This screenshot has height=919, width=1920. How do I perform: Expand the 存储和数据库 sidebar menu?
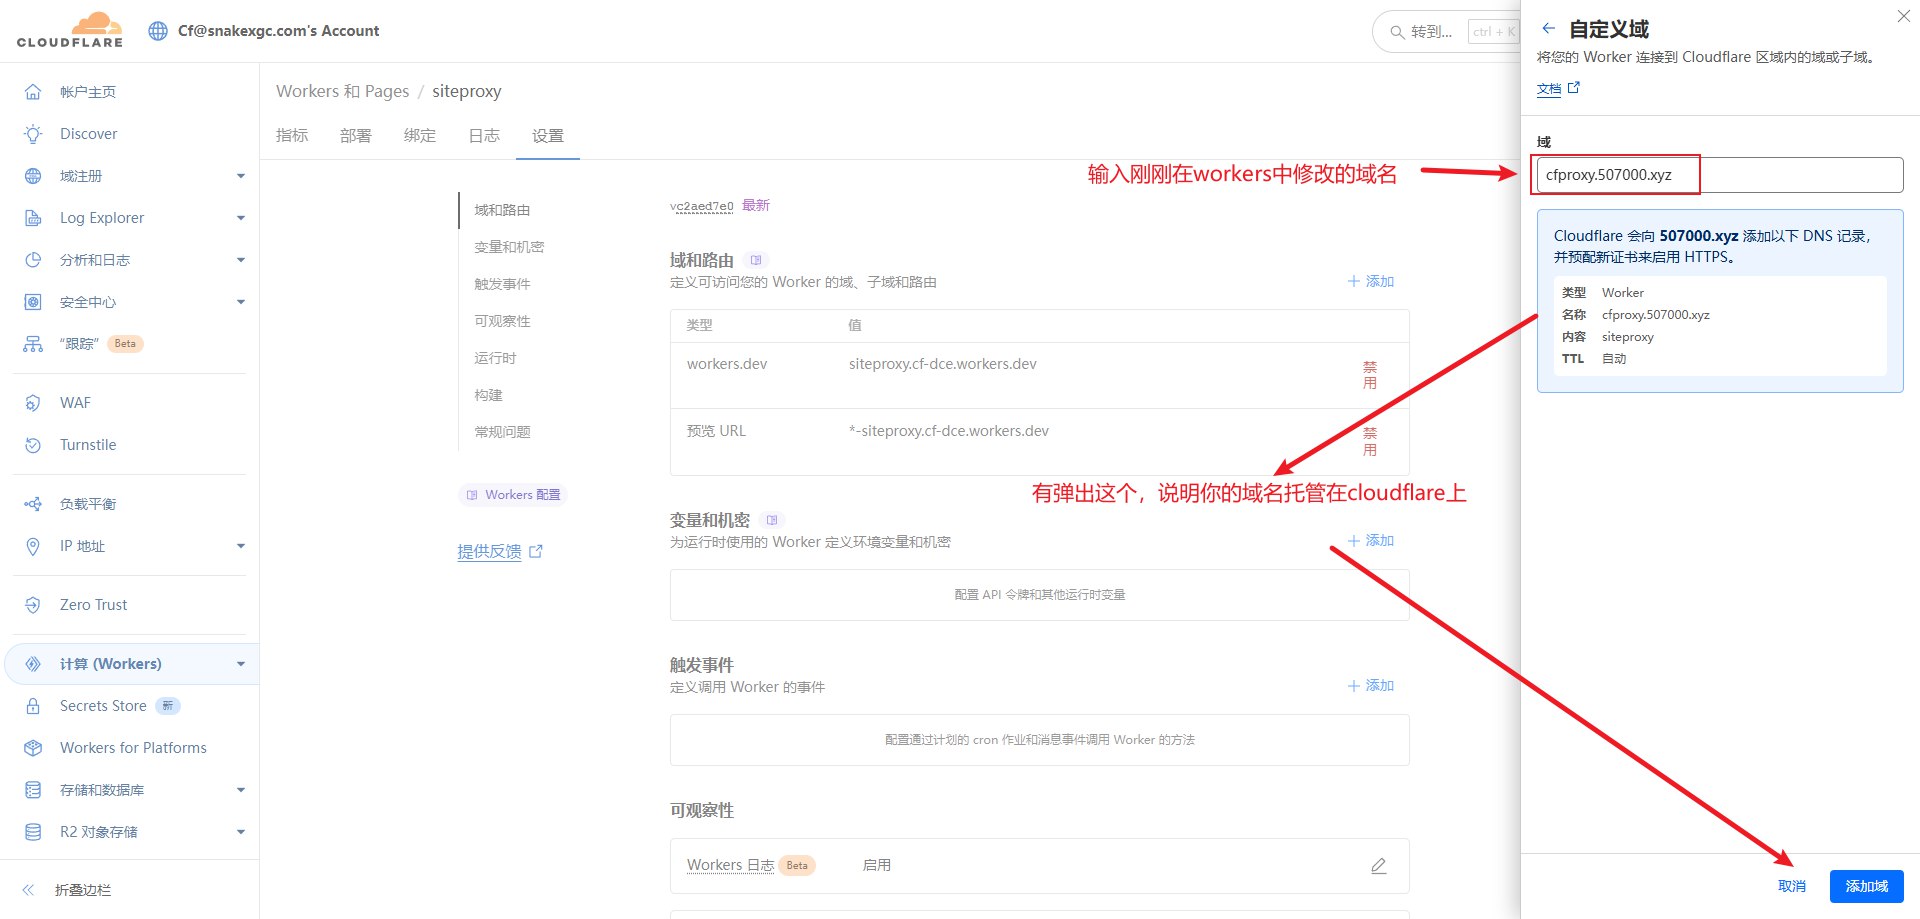(x=240, y=790)
